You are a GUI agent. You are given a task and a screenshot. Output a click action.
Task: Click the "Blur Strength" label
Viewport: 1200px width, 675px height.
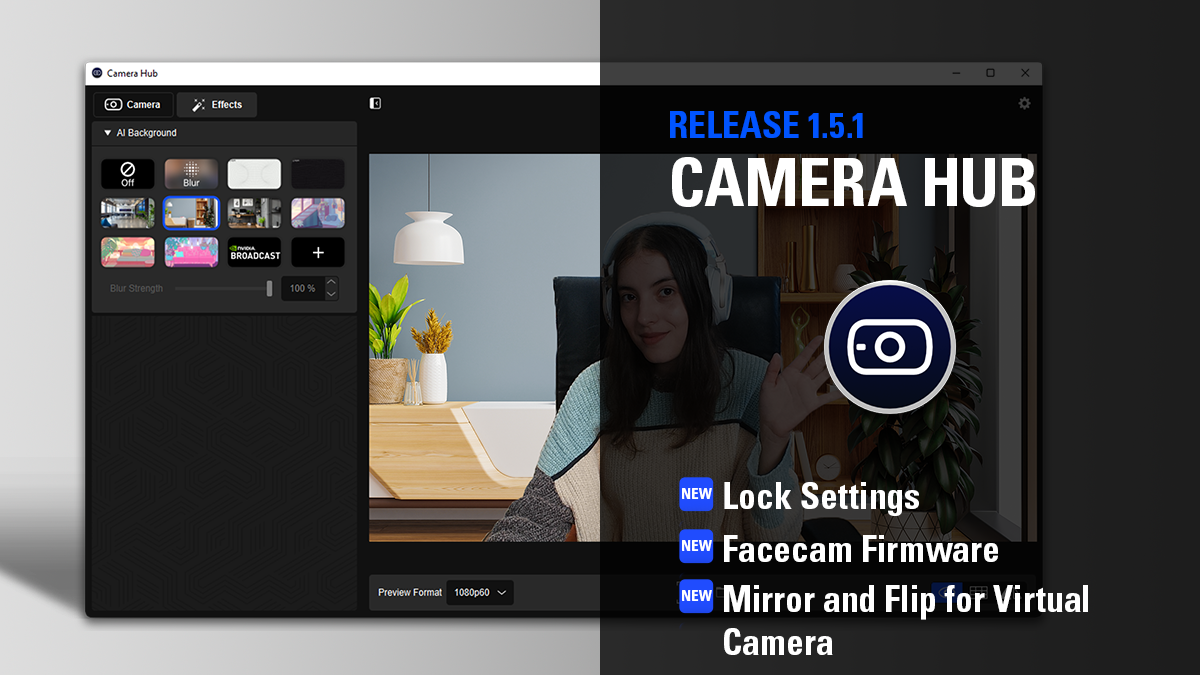click(136, 289)
